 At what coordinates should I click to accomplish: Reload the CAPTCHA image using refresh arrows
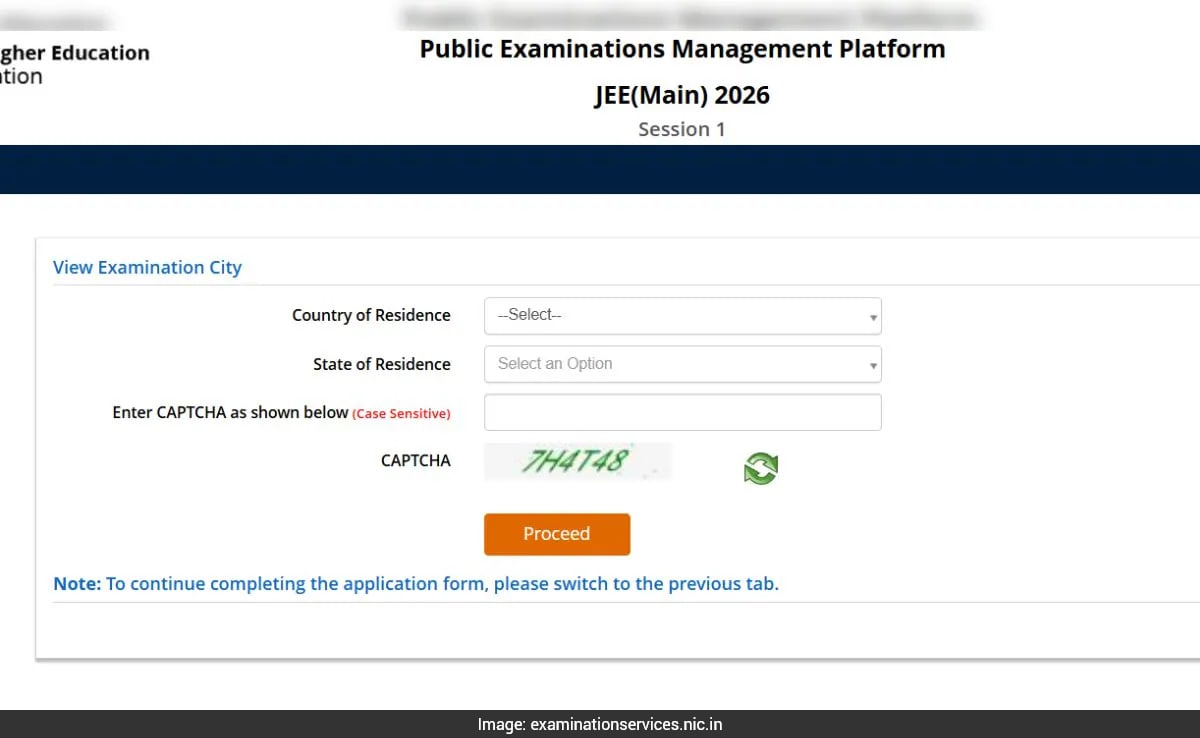pos(760,468)
